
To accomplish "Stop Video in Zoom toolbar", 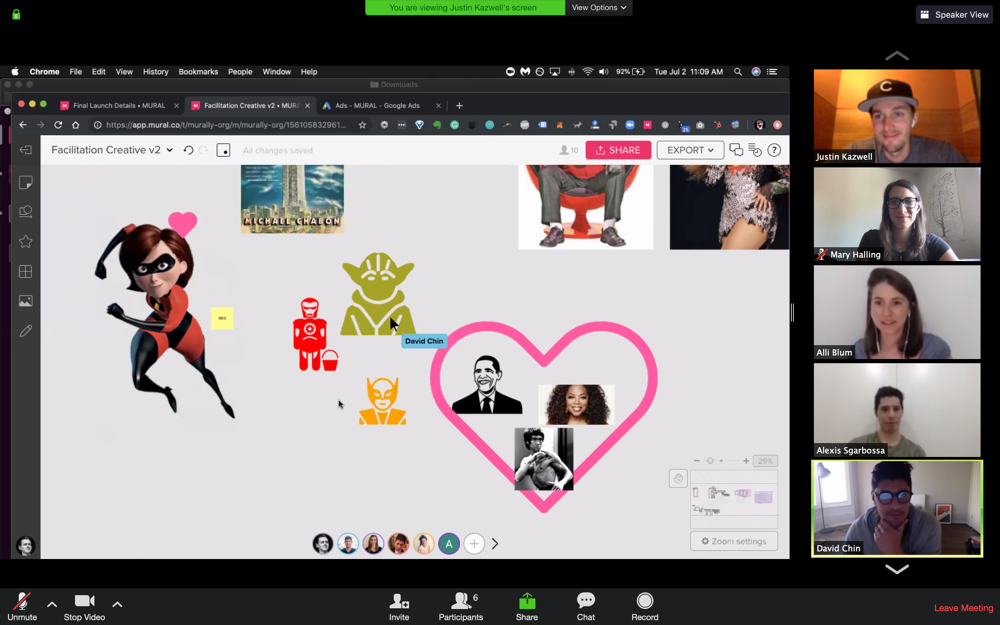I will click(x=84, y=607).
